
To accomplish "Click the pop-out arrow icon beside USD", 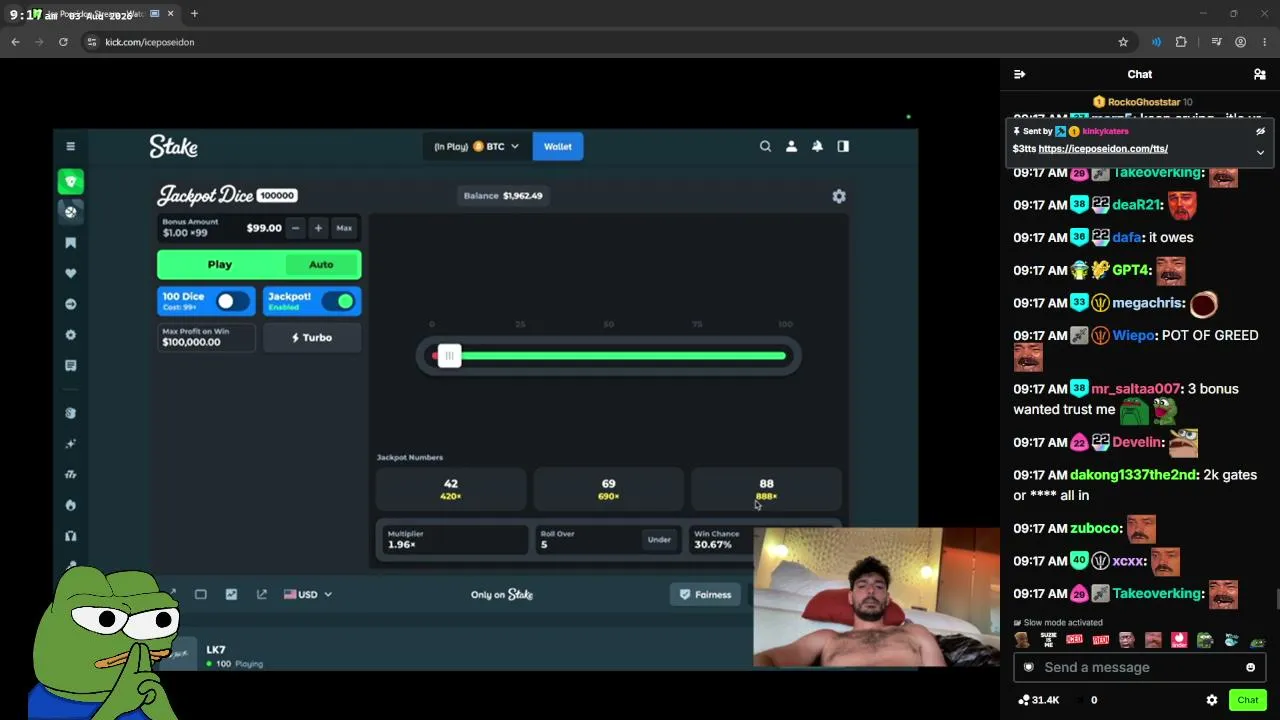I will click(x=262, y=594).
